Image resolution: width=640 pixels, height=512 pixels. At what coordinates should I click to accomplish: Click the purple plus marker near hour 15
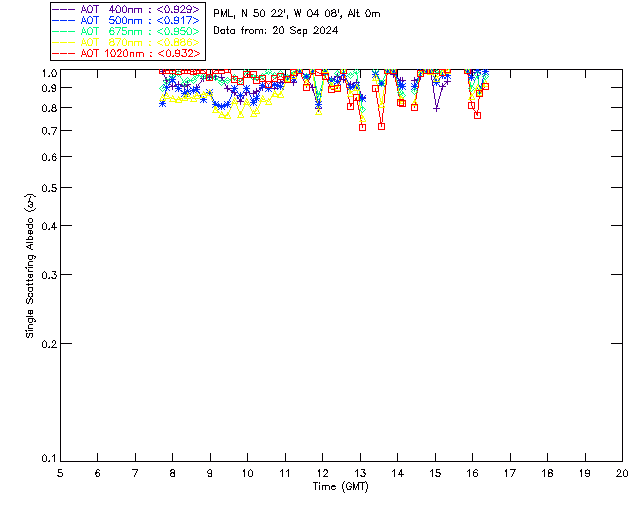[x=436, y=109]
